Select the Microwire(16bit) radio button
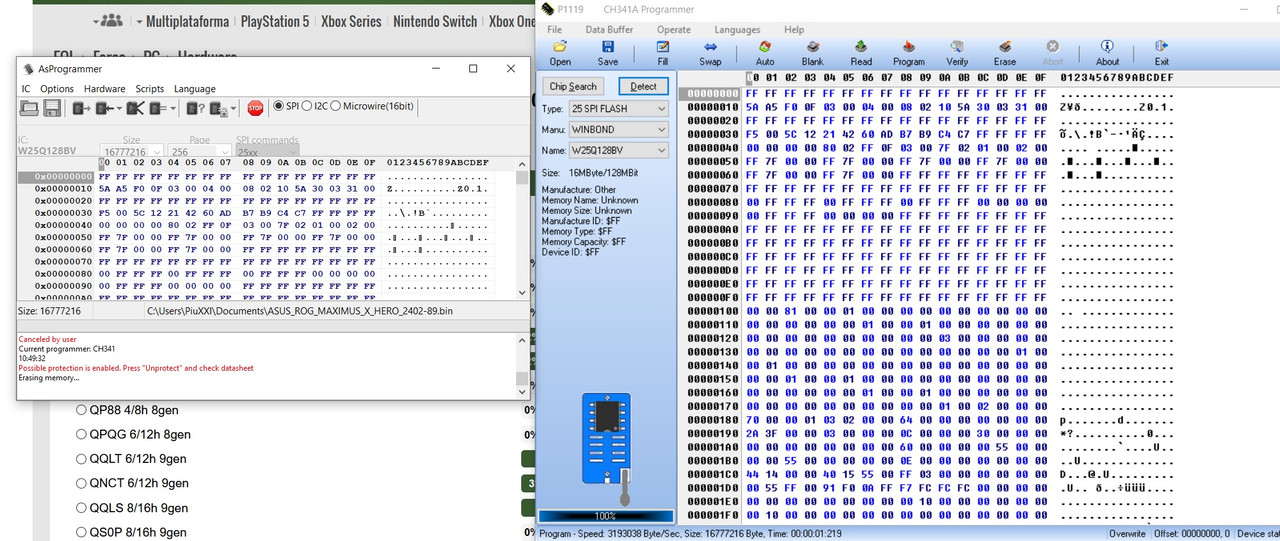This screenshot has width=1280, height=541. [x=336, y=106]
